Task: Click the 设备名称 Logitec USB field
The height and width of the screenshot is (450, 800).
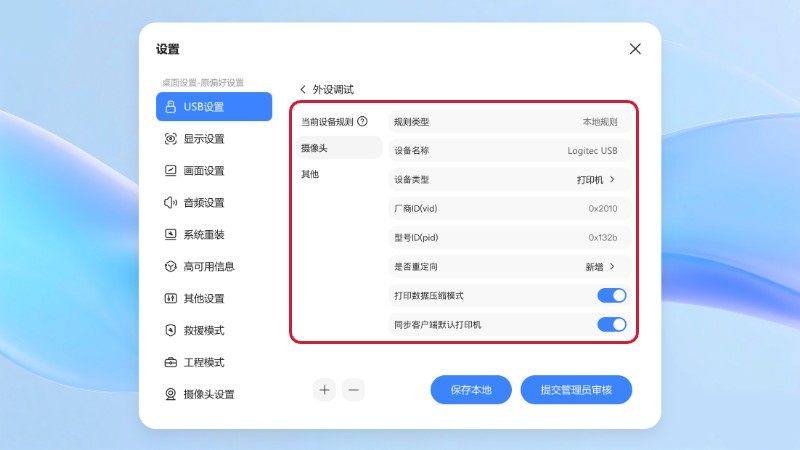Action: (510, 151)
